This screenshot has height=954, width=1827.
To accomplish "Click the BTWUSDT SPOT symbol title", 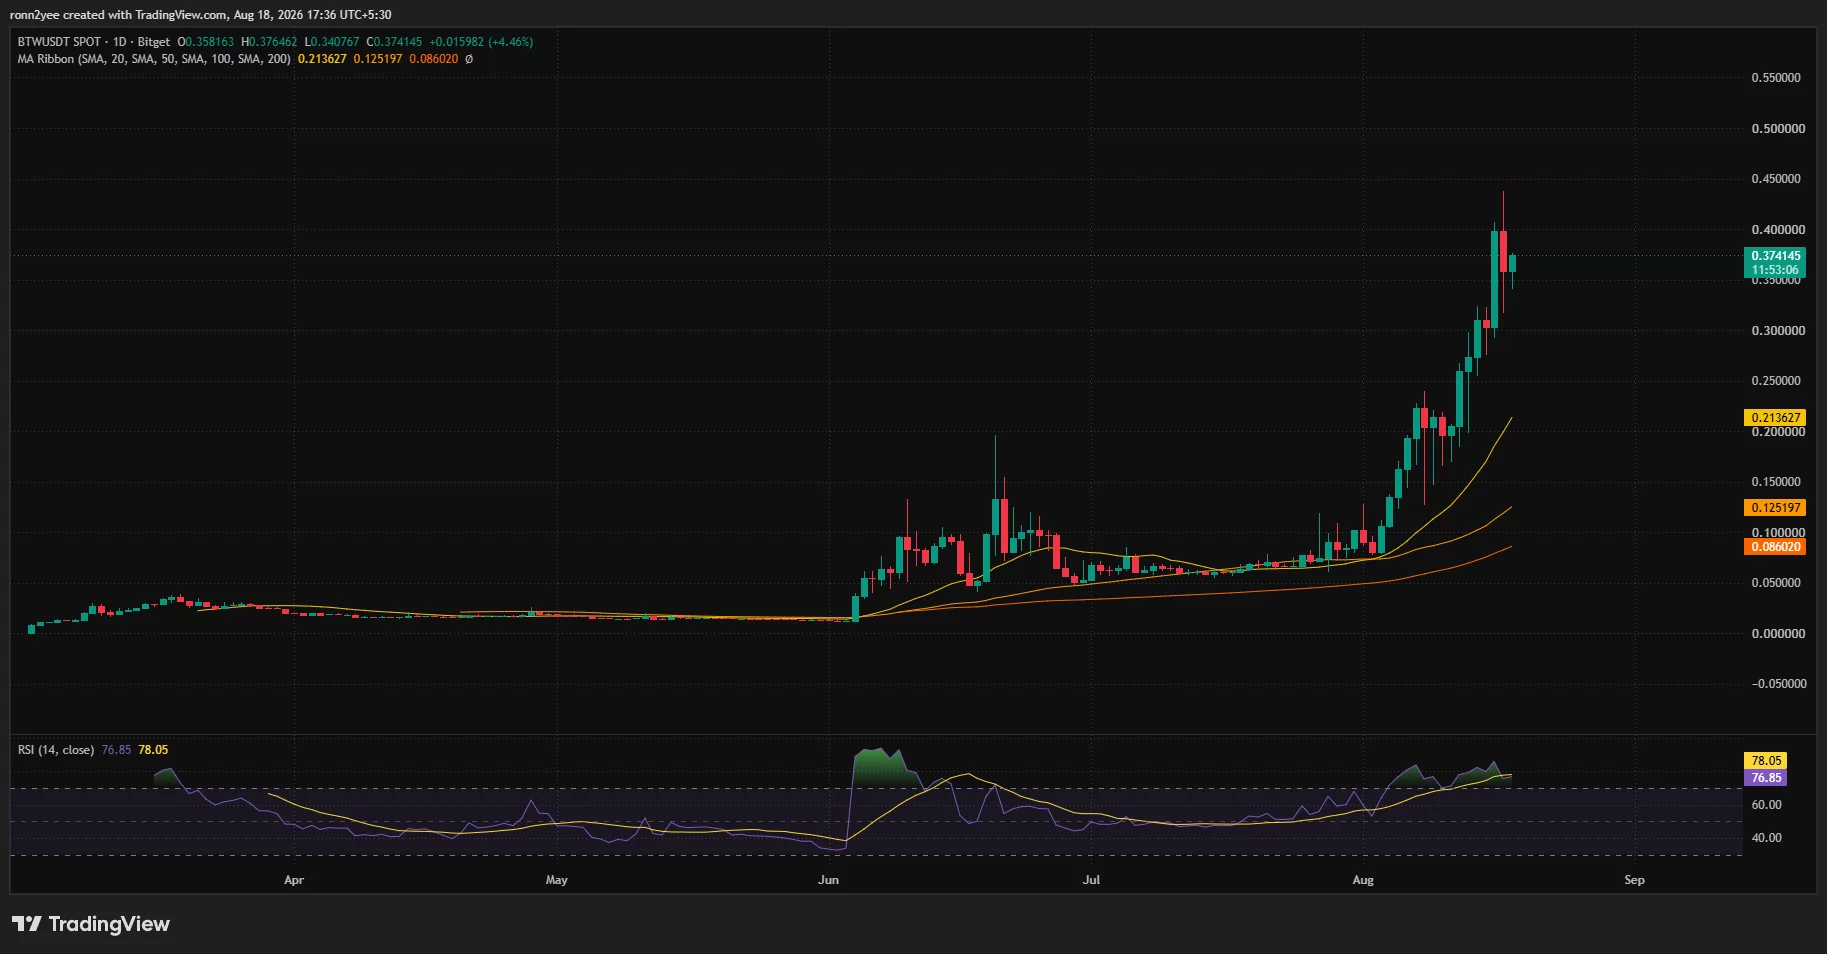I will [59, 42].
